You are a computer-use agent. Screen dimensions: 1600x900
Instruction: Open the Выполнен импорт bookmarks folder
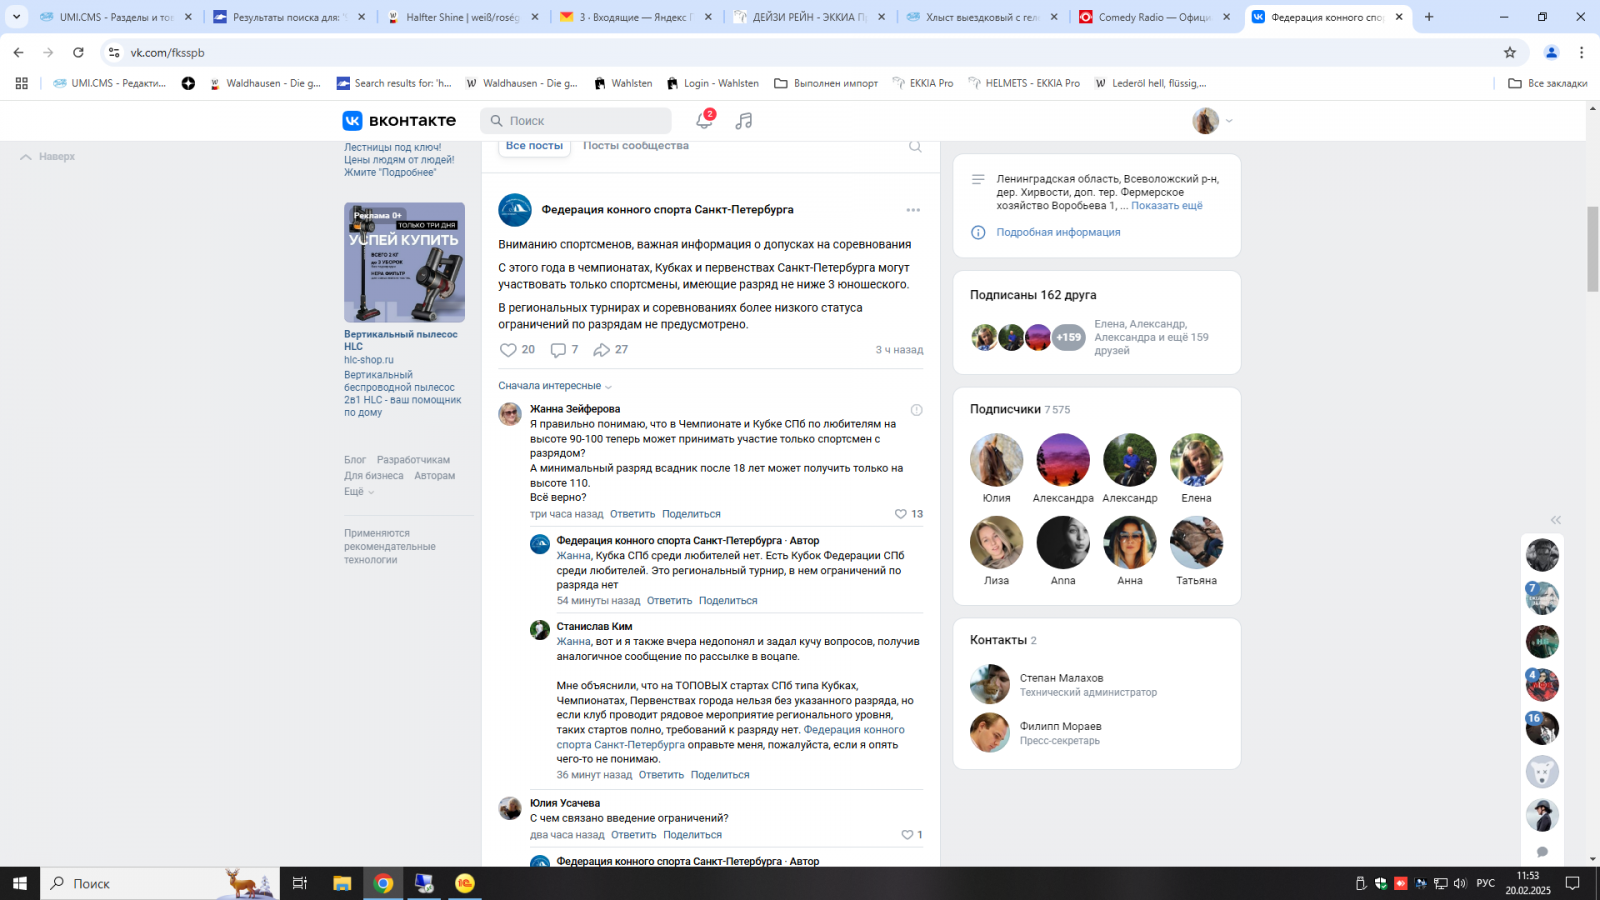pos(826,83)
